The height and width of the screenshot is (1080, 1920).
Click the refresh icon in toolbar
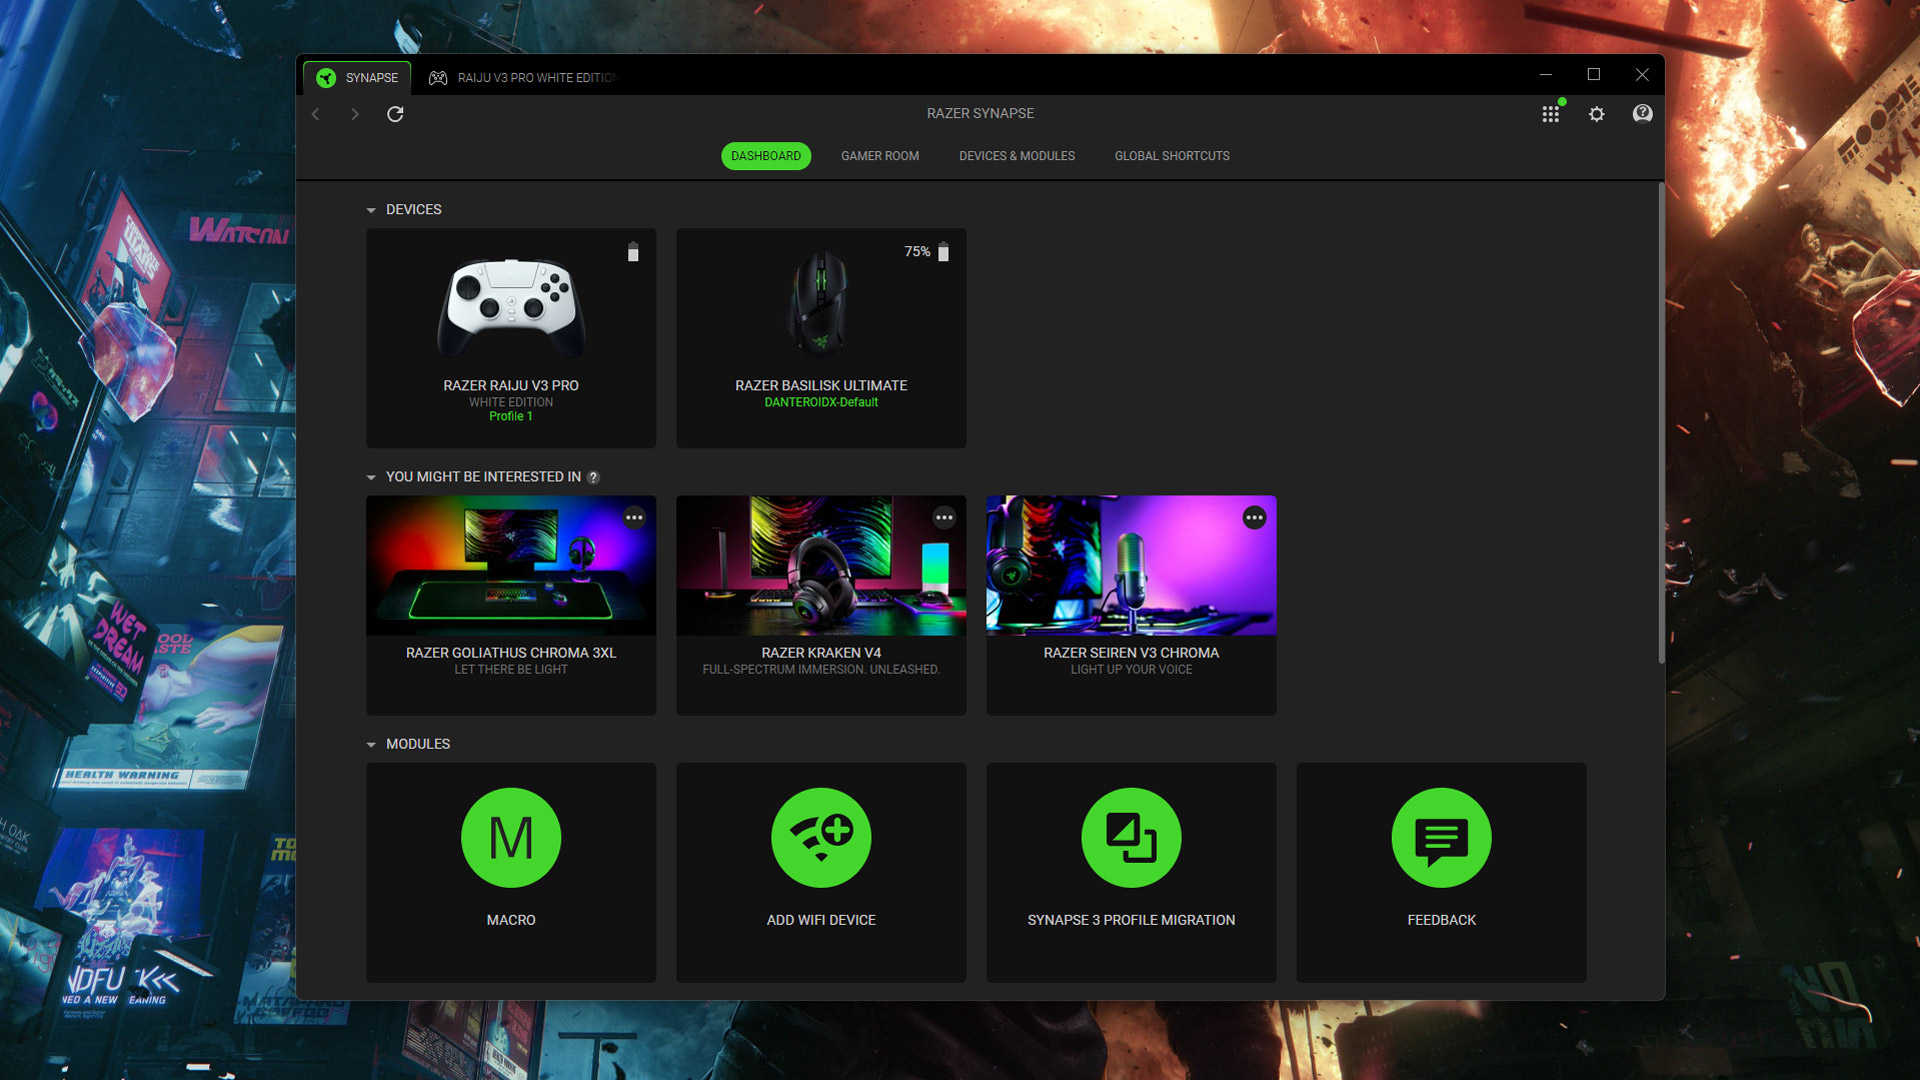395,114
